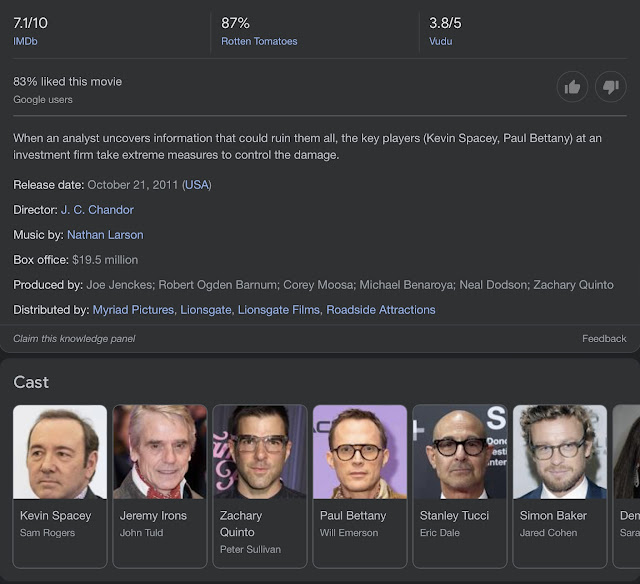Screen dimensions: 640x584
Task: Open director J. C. Chandor link
Action: tap(97, 210)
